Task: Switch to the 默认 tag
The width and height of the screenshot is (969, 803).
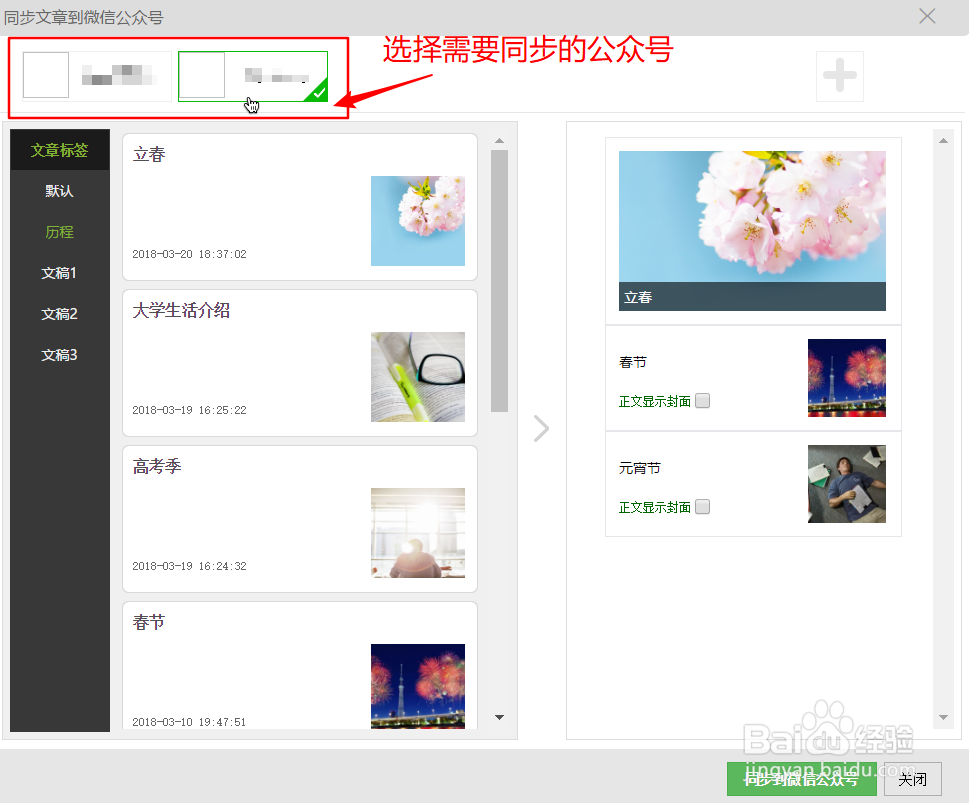Action: point(59,190)
